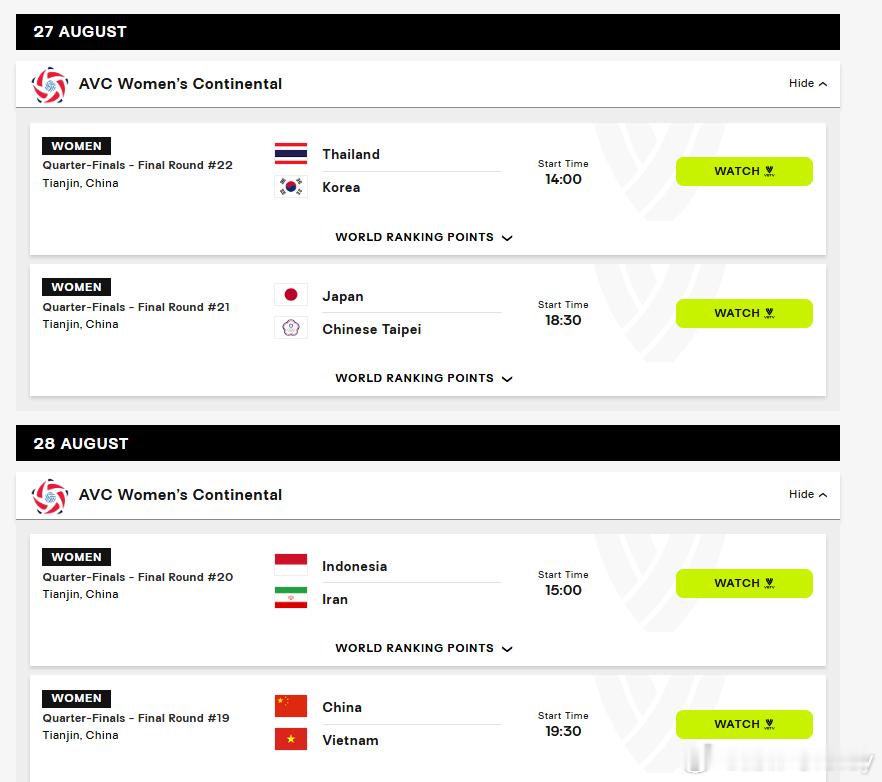
Task: Watch the Indonesia vs Iran match
Action: 744,583
